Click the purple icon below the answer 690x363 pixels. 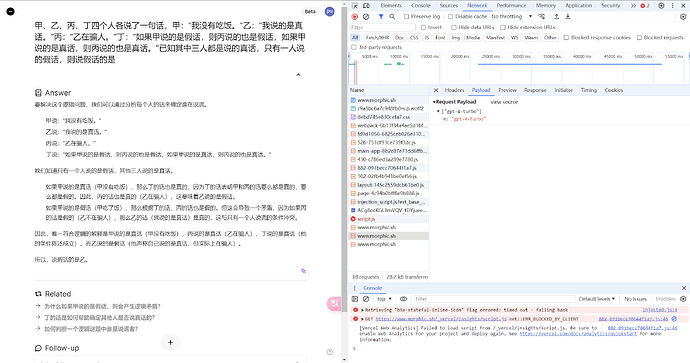point(303,271)
